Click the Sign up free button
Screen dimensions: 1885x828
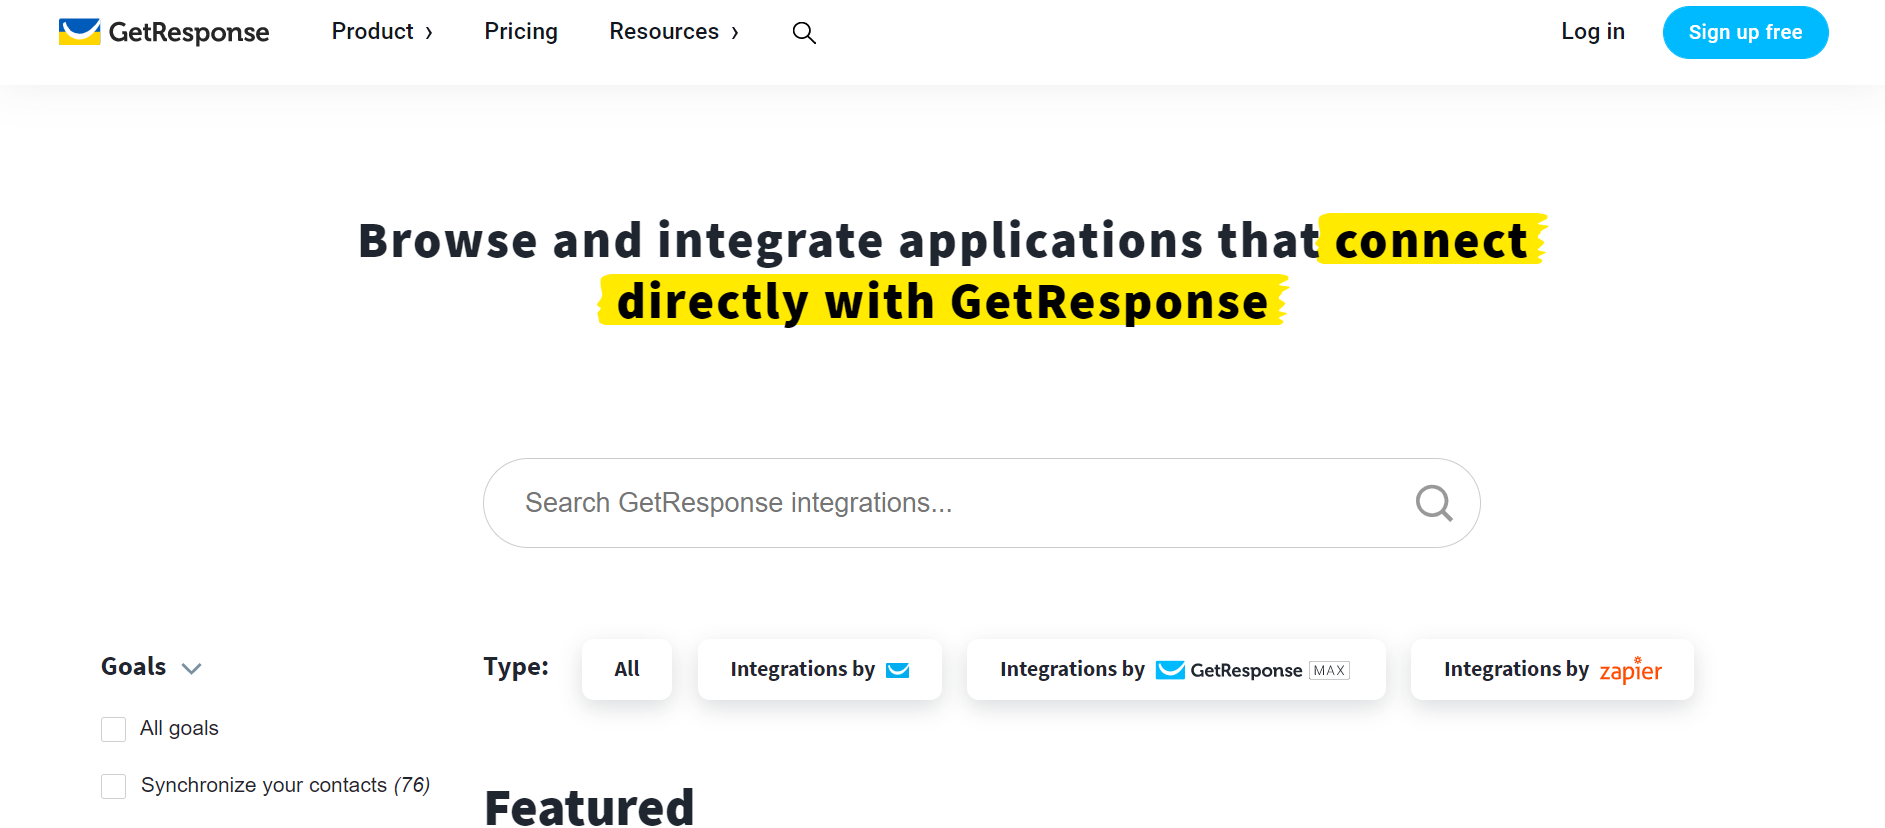point(1745,32)
